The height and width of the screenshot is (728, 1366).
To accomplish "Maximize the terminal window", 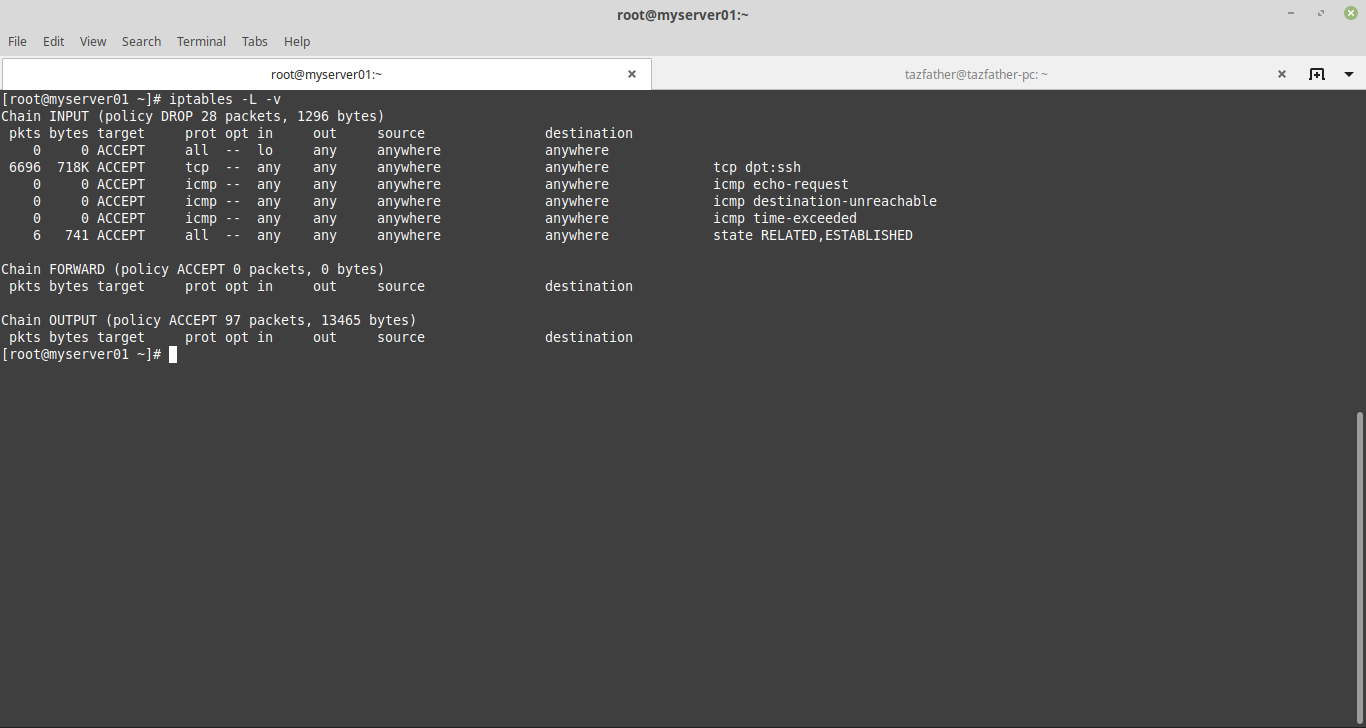I will [x=1321, y=13].
